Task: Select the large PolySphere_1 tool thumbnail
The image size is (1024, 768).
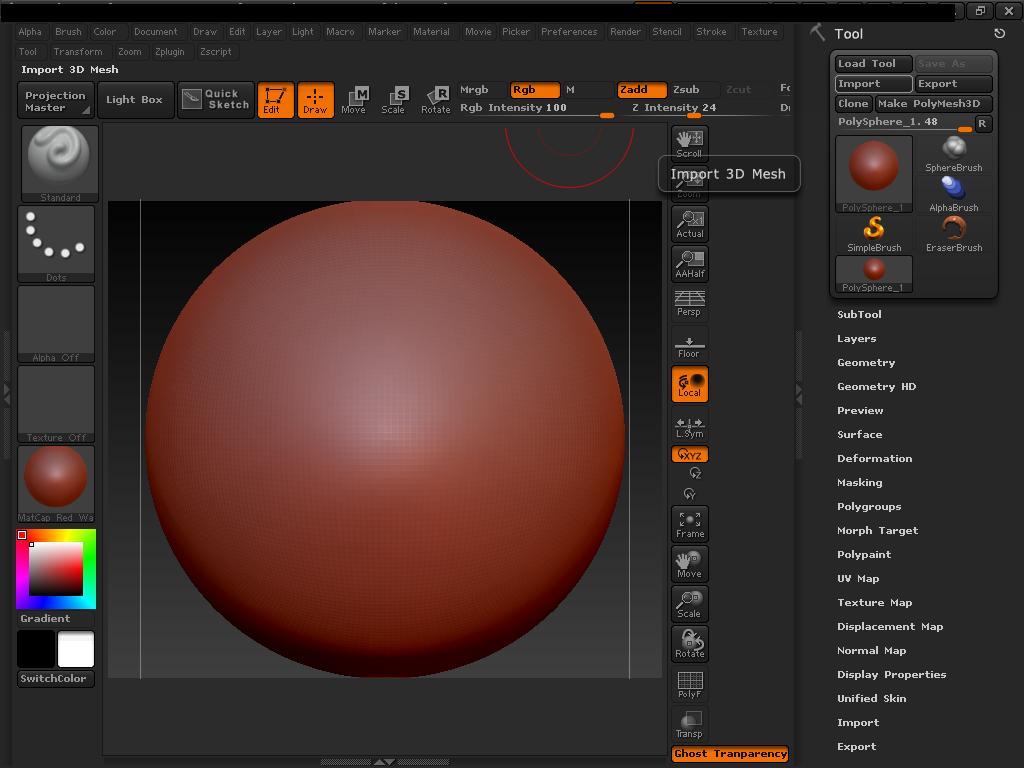Action: click(x=874, y=174)
